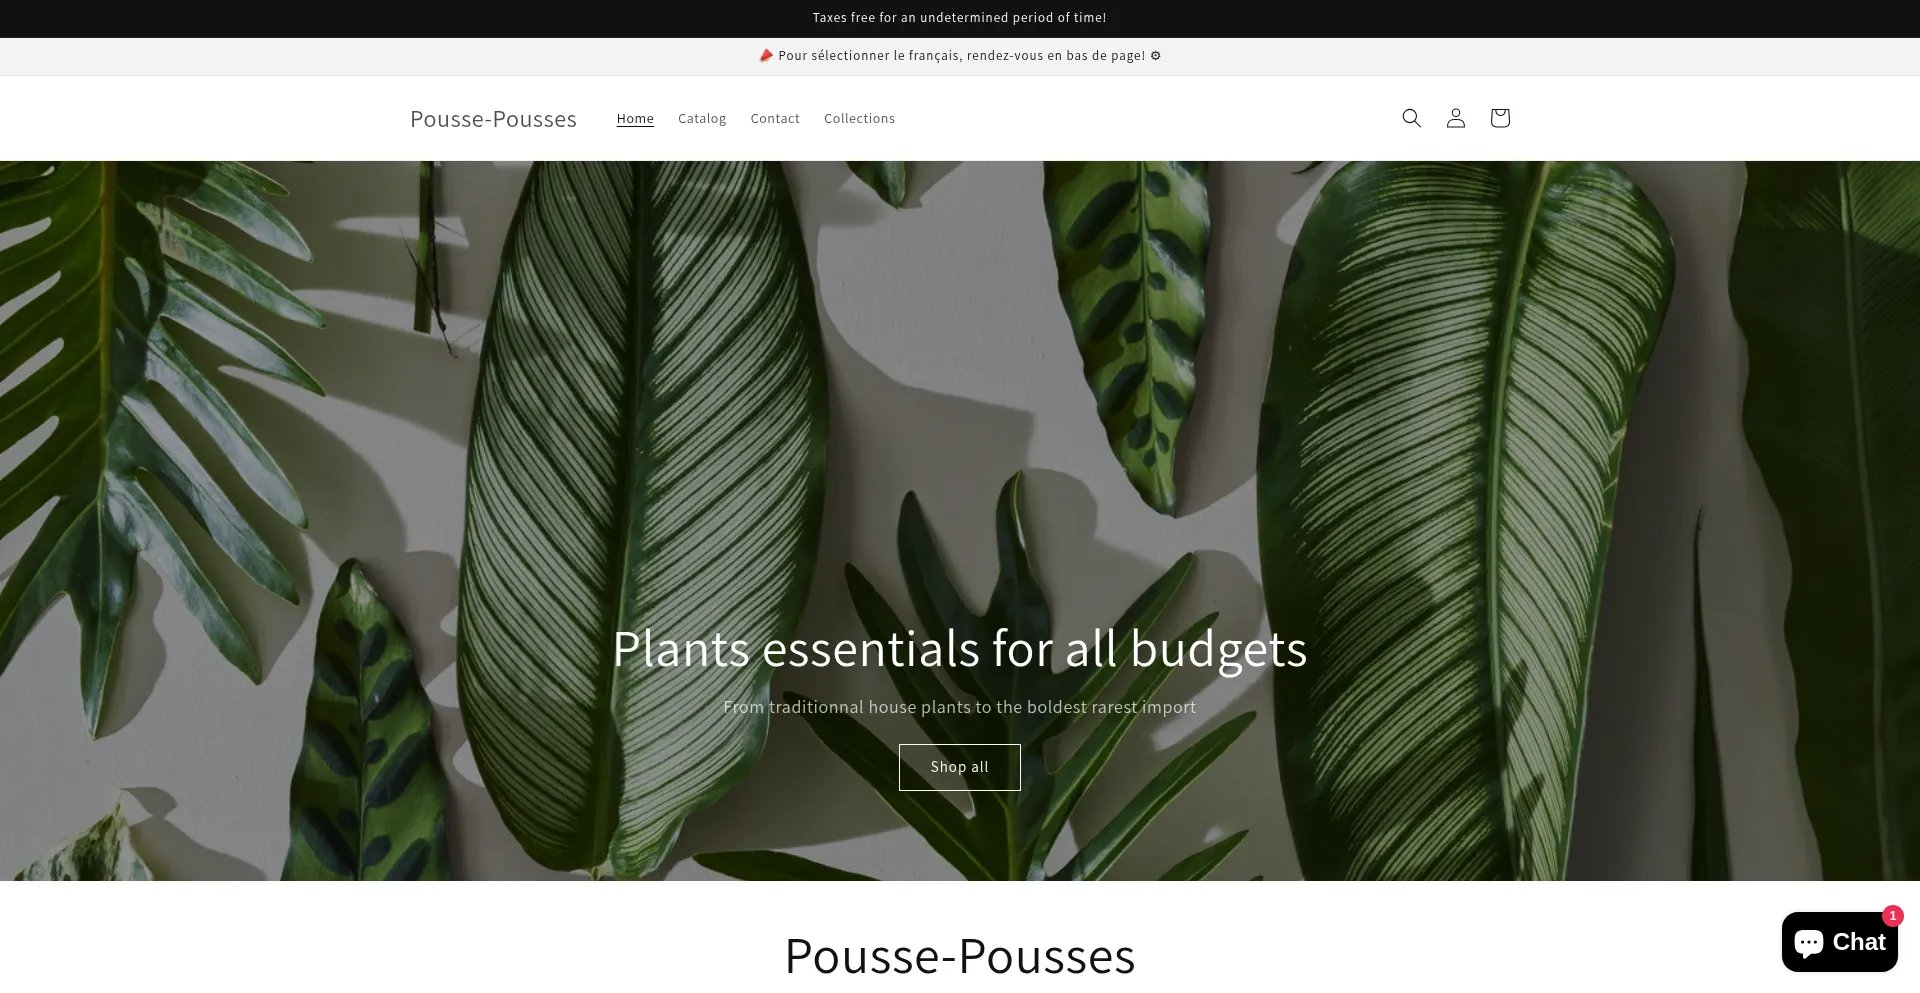Image resolution: width=1920 pixels, height=993 pixels.
Task: Click the Shop all button
Action: pos(959,767)
